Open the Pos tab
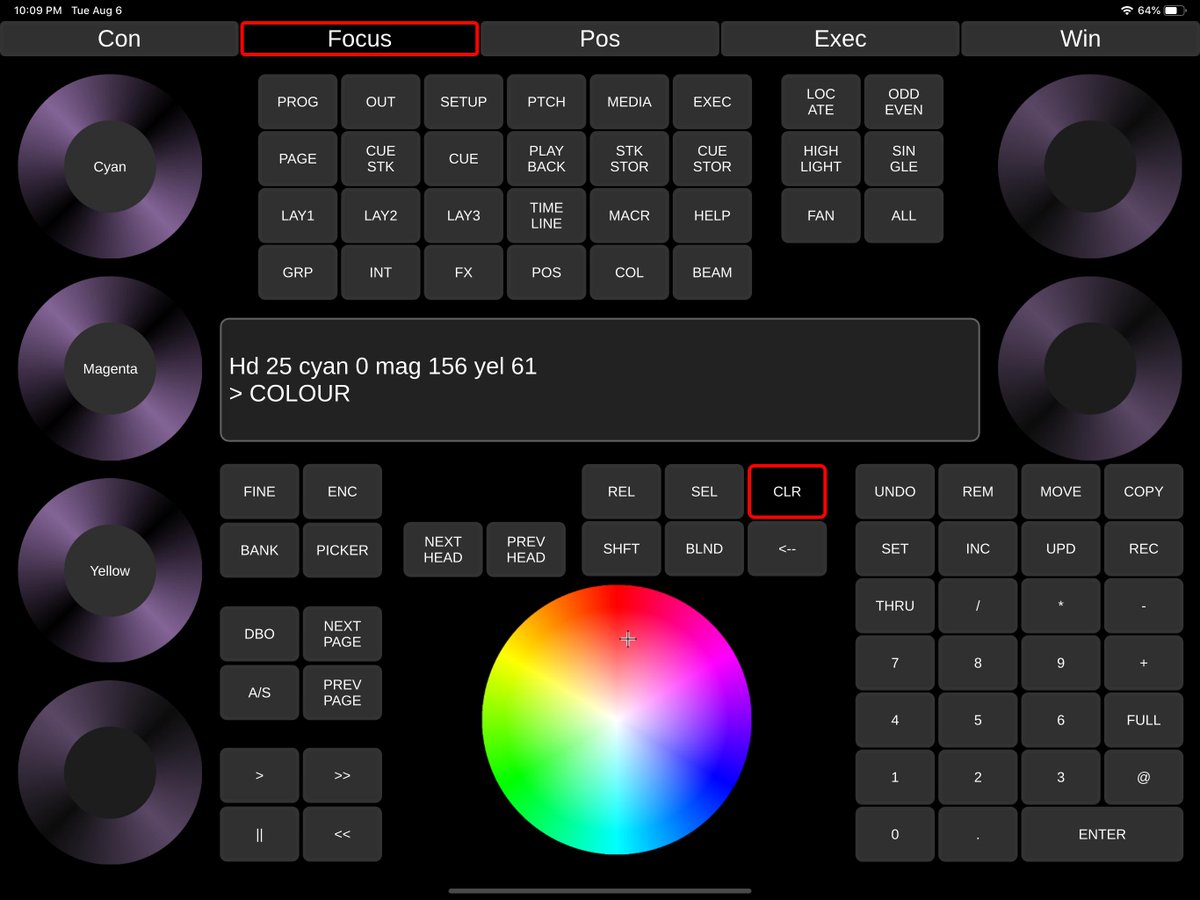This screenshot has width=1200, height=900. point(600,39)
